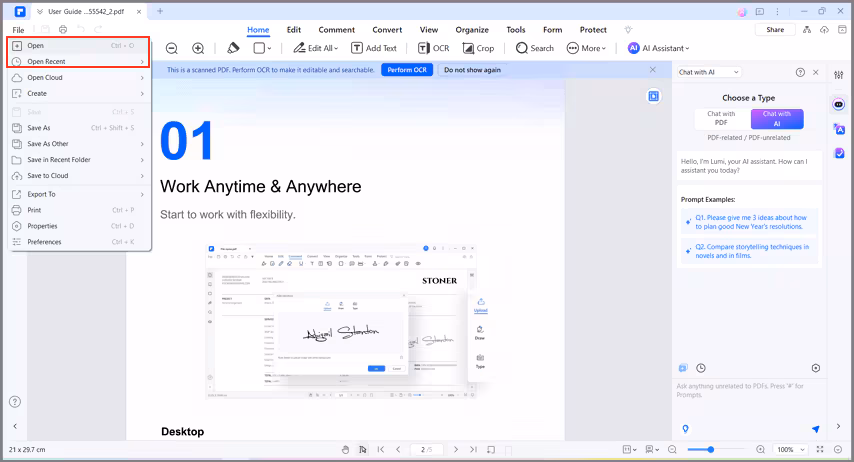Choose Save As Other from File menu
Screen dimensions: 854x462
point(80,144)
